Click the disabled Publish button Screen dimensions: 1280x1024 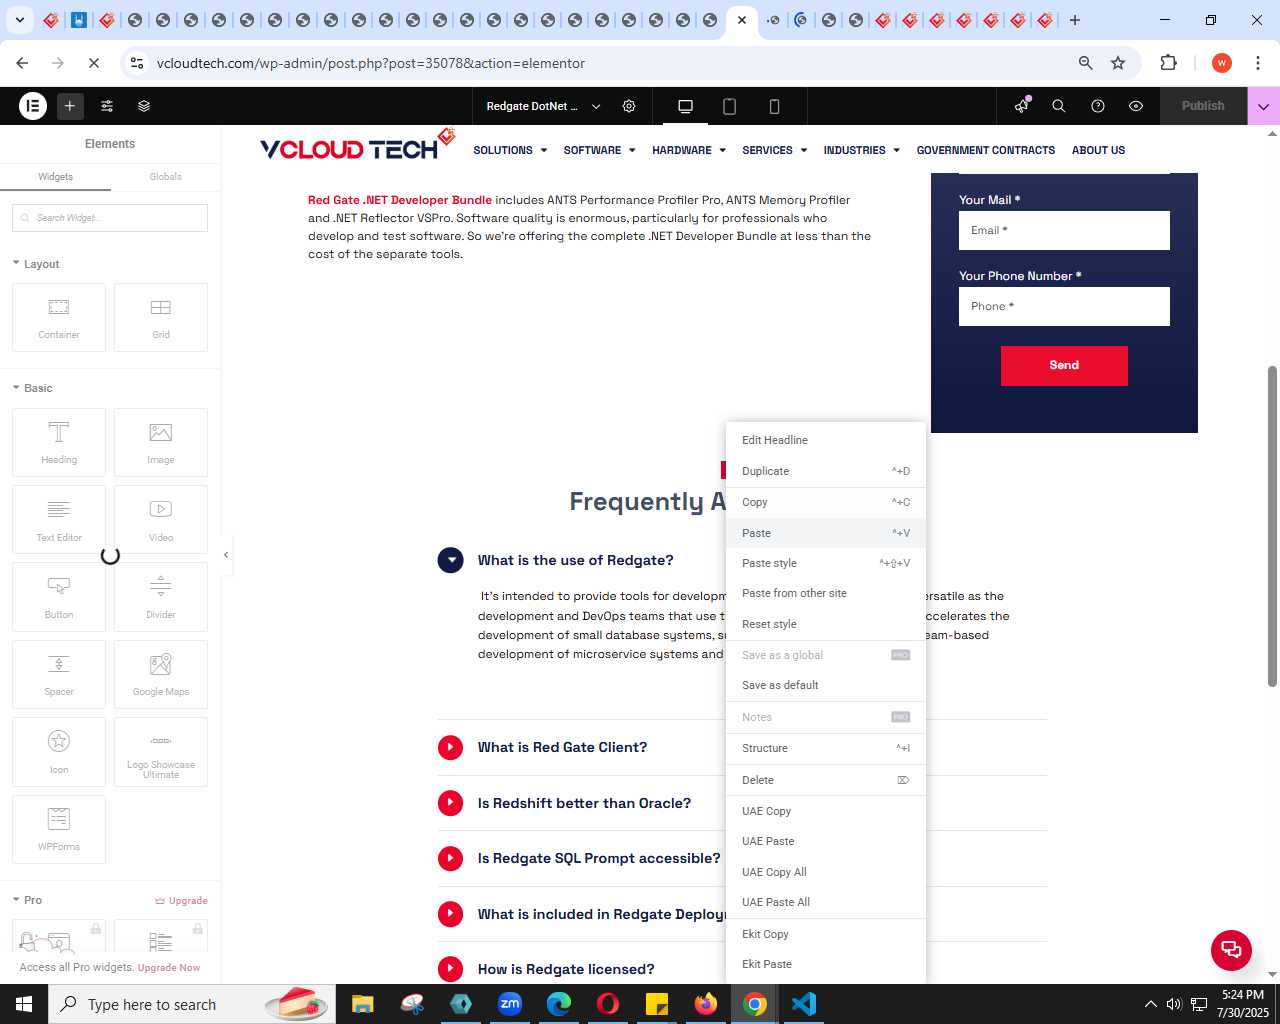1203,106
